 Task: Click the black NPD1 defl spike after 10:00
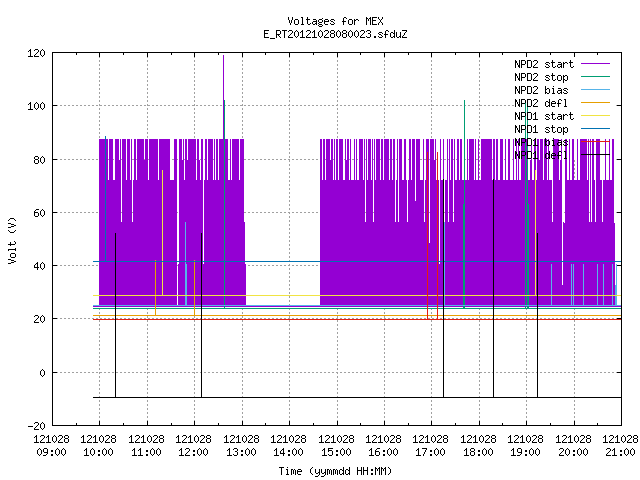pos(116,315)
